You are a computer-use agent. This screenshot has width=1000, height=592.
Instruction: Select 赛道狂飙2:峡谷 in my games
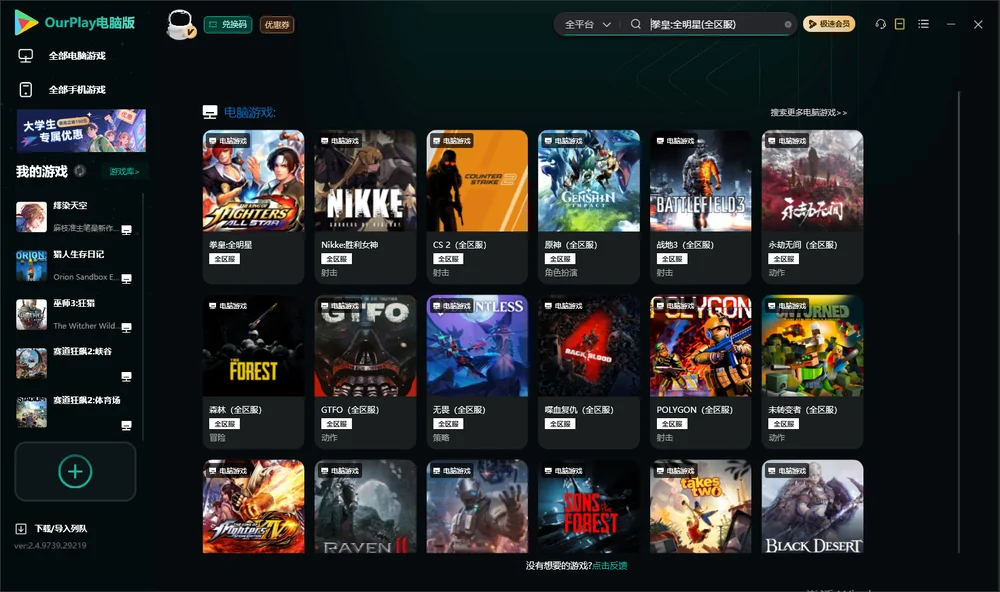pos(74,363)
